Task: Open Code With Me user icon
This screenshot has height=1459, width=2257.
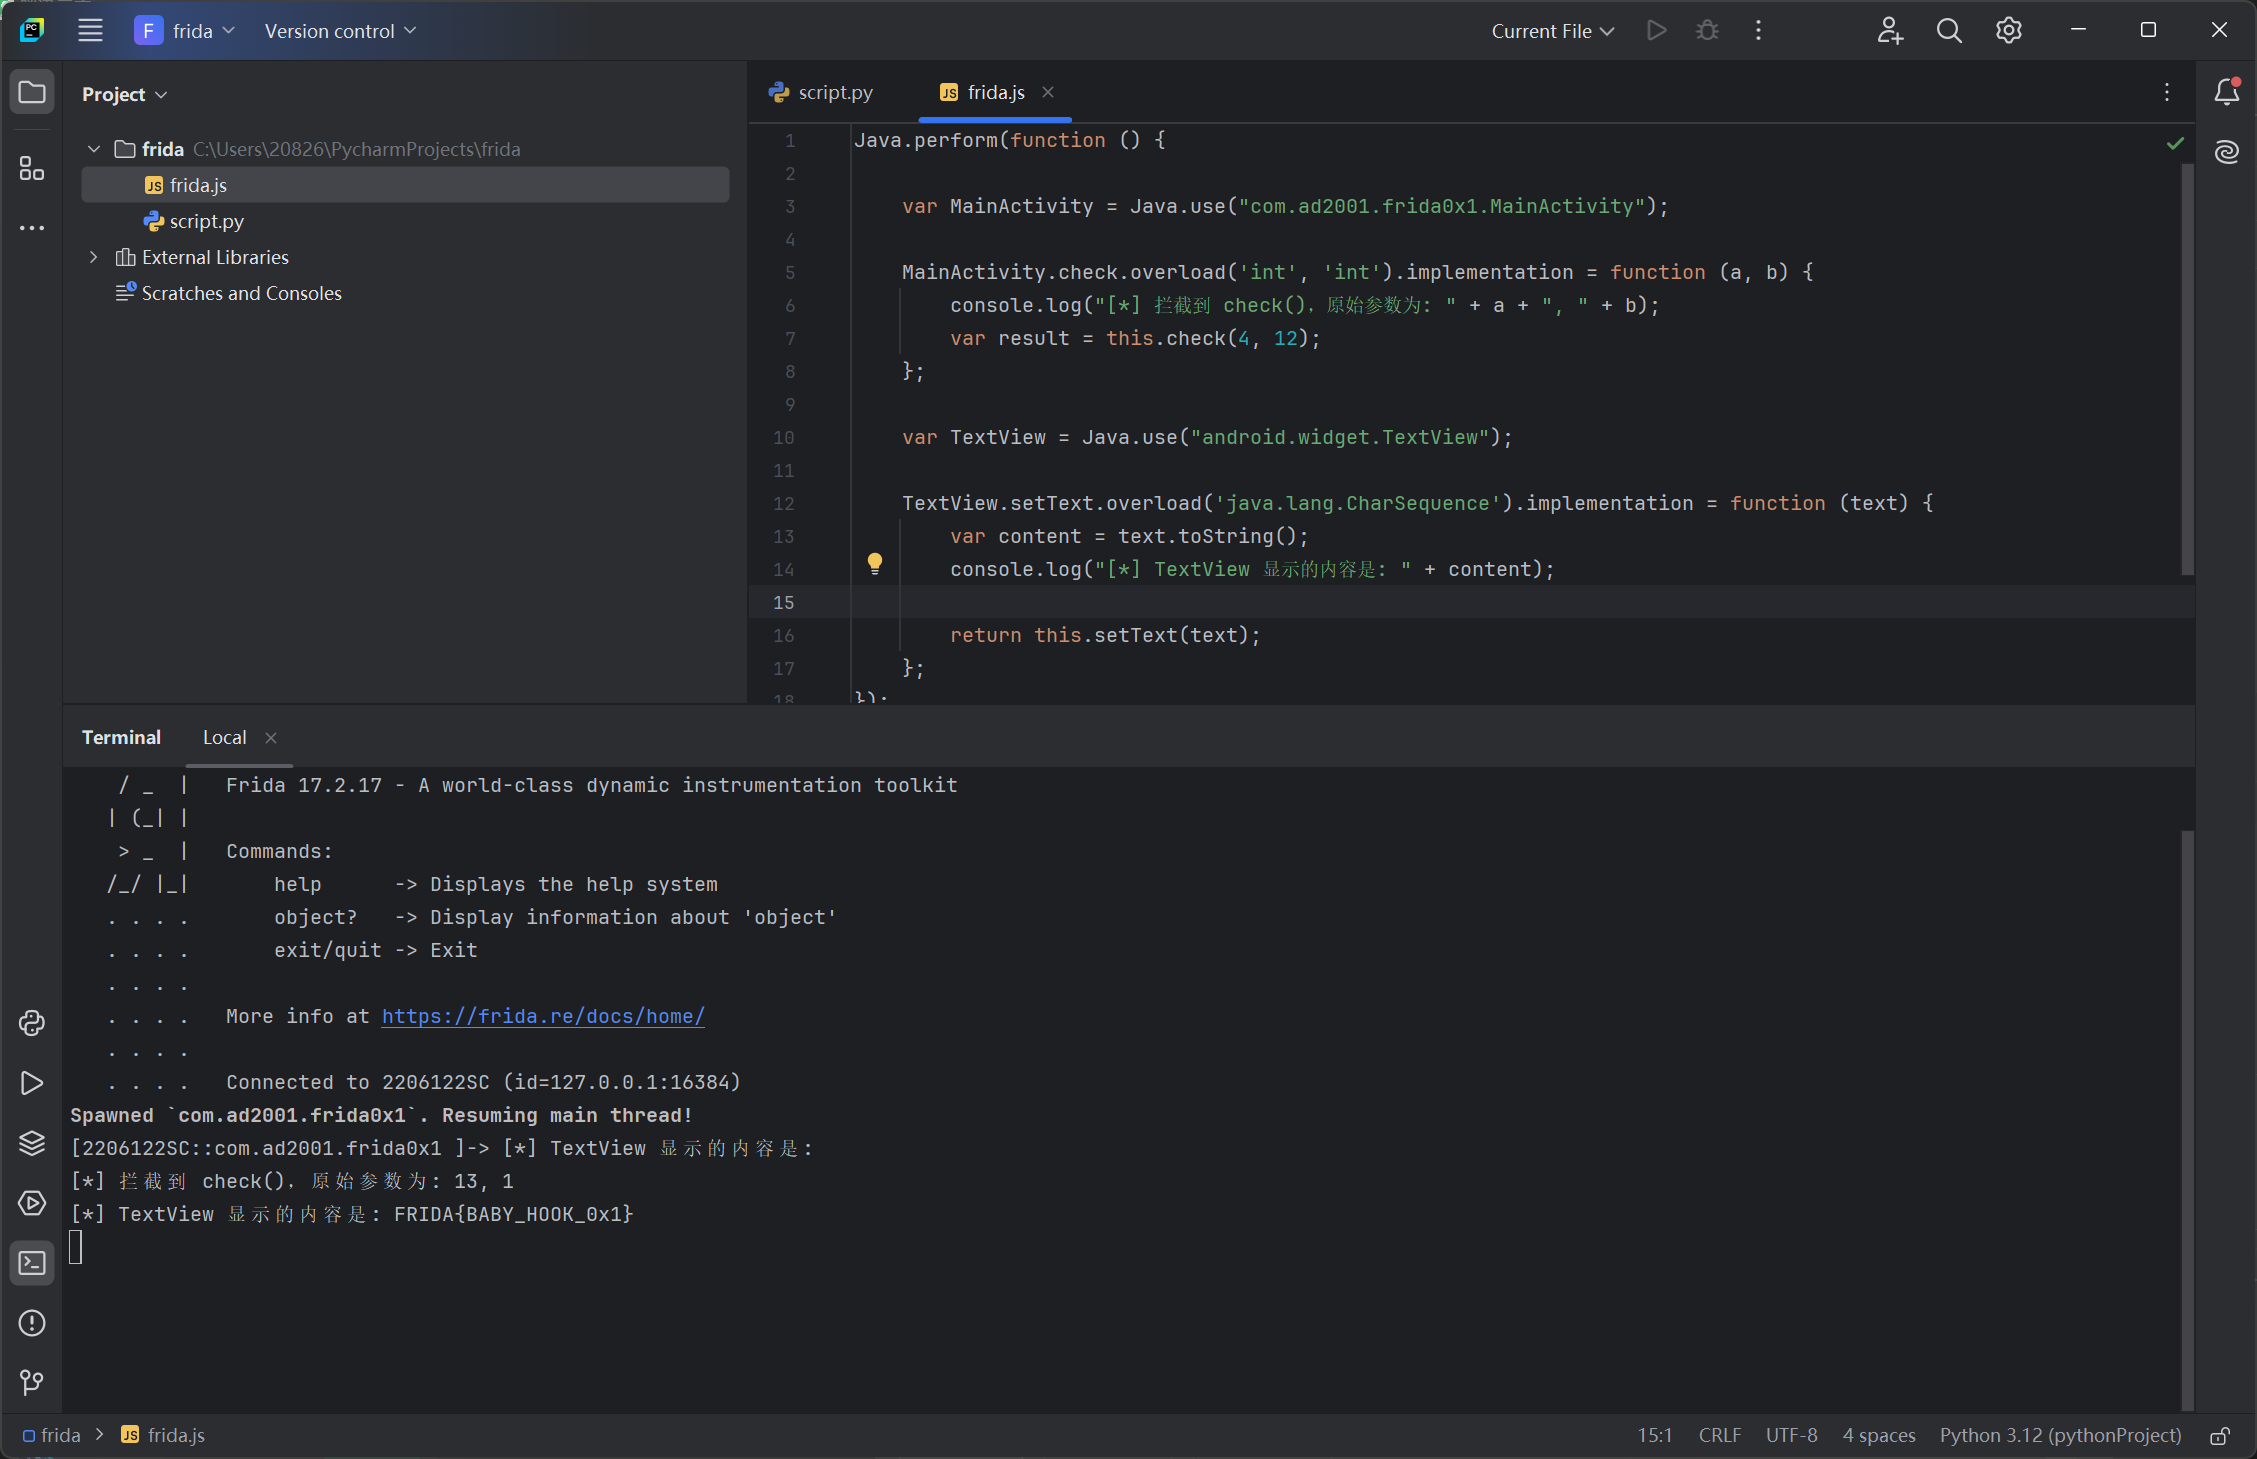Action: (1889, 30)
